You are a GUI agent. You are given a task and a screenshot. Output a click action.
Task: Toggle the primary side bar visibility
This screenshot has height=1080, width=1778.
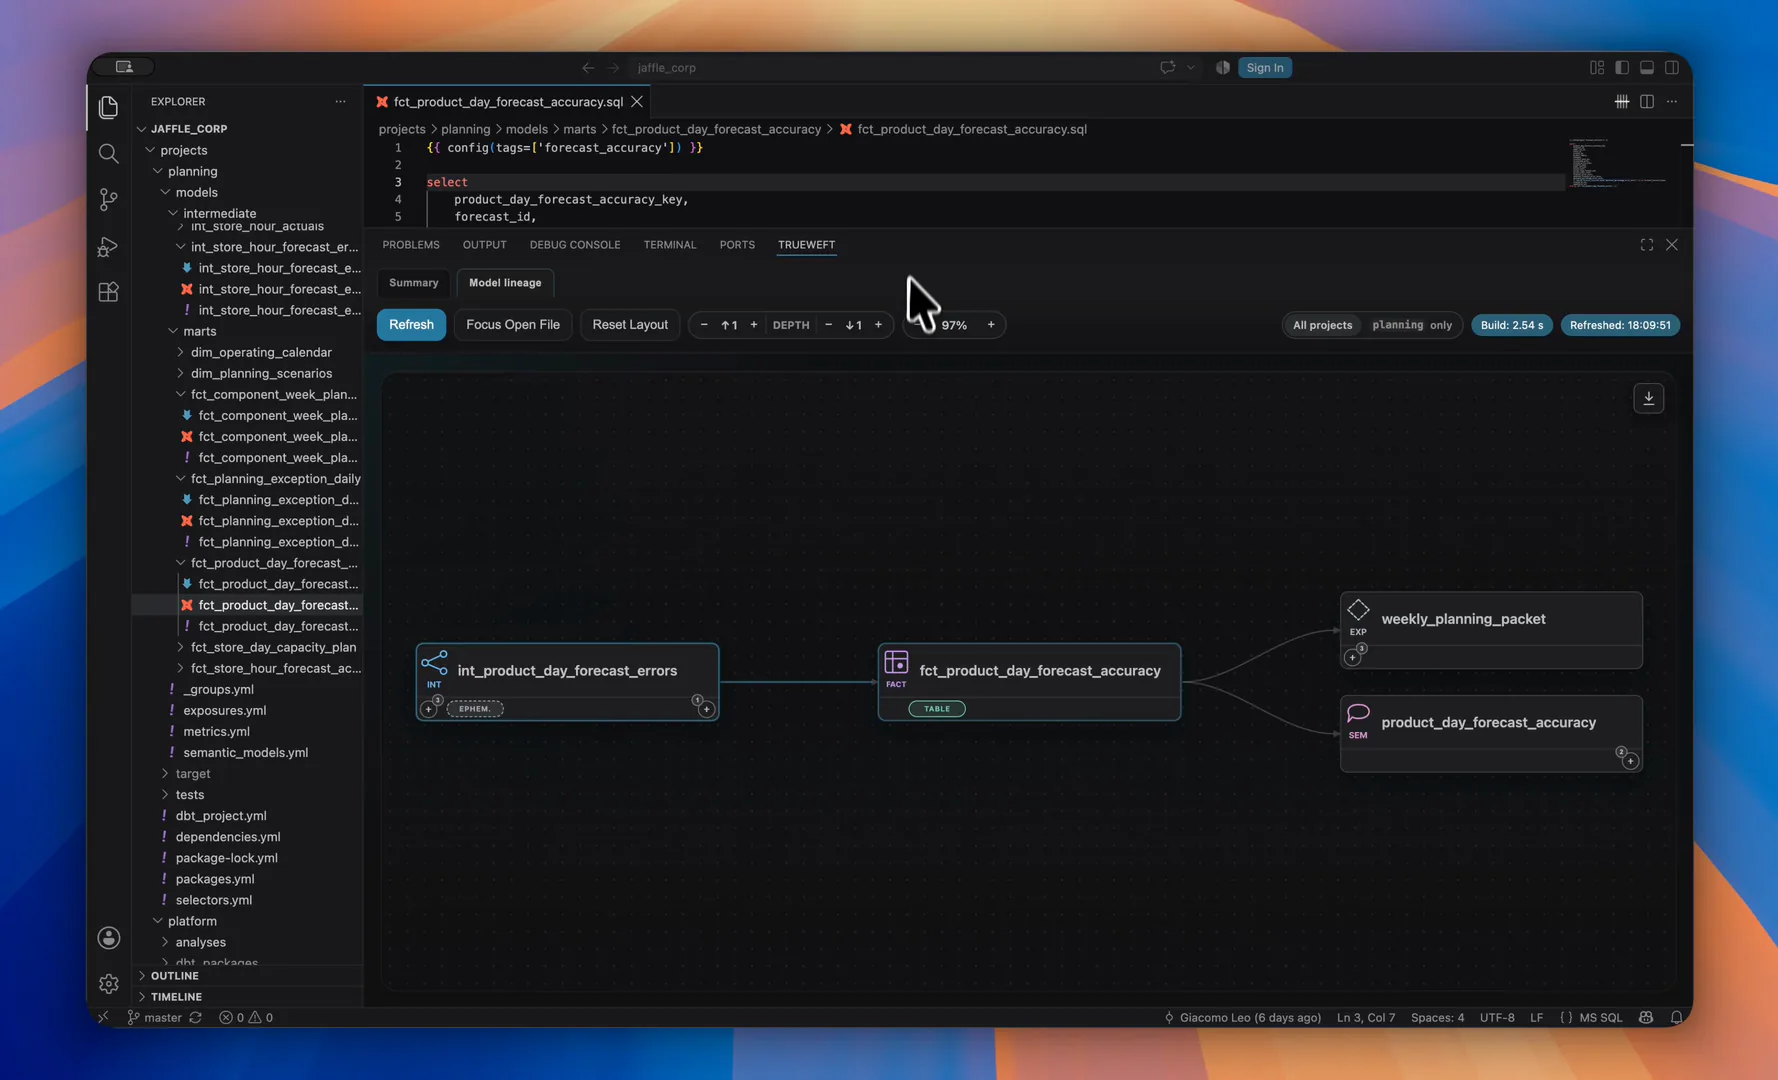tap(1622, 68)
